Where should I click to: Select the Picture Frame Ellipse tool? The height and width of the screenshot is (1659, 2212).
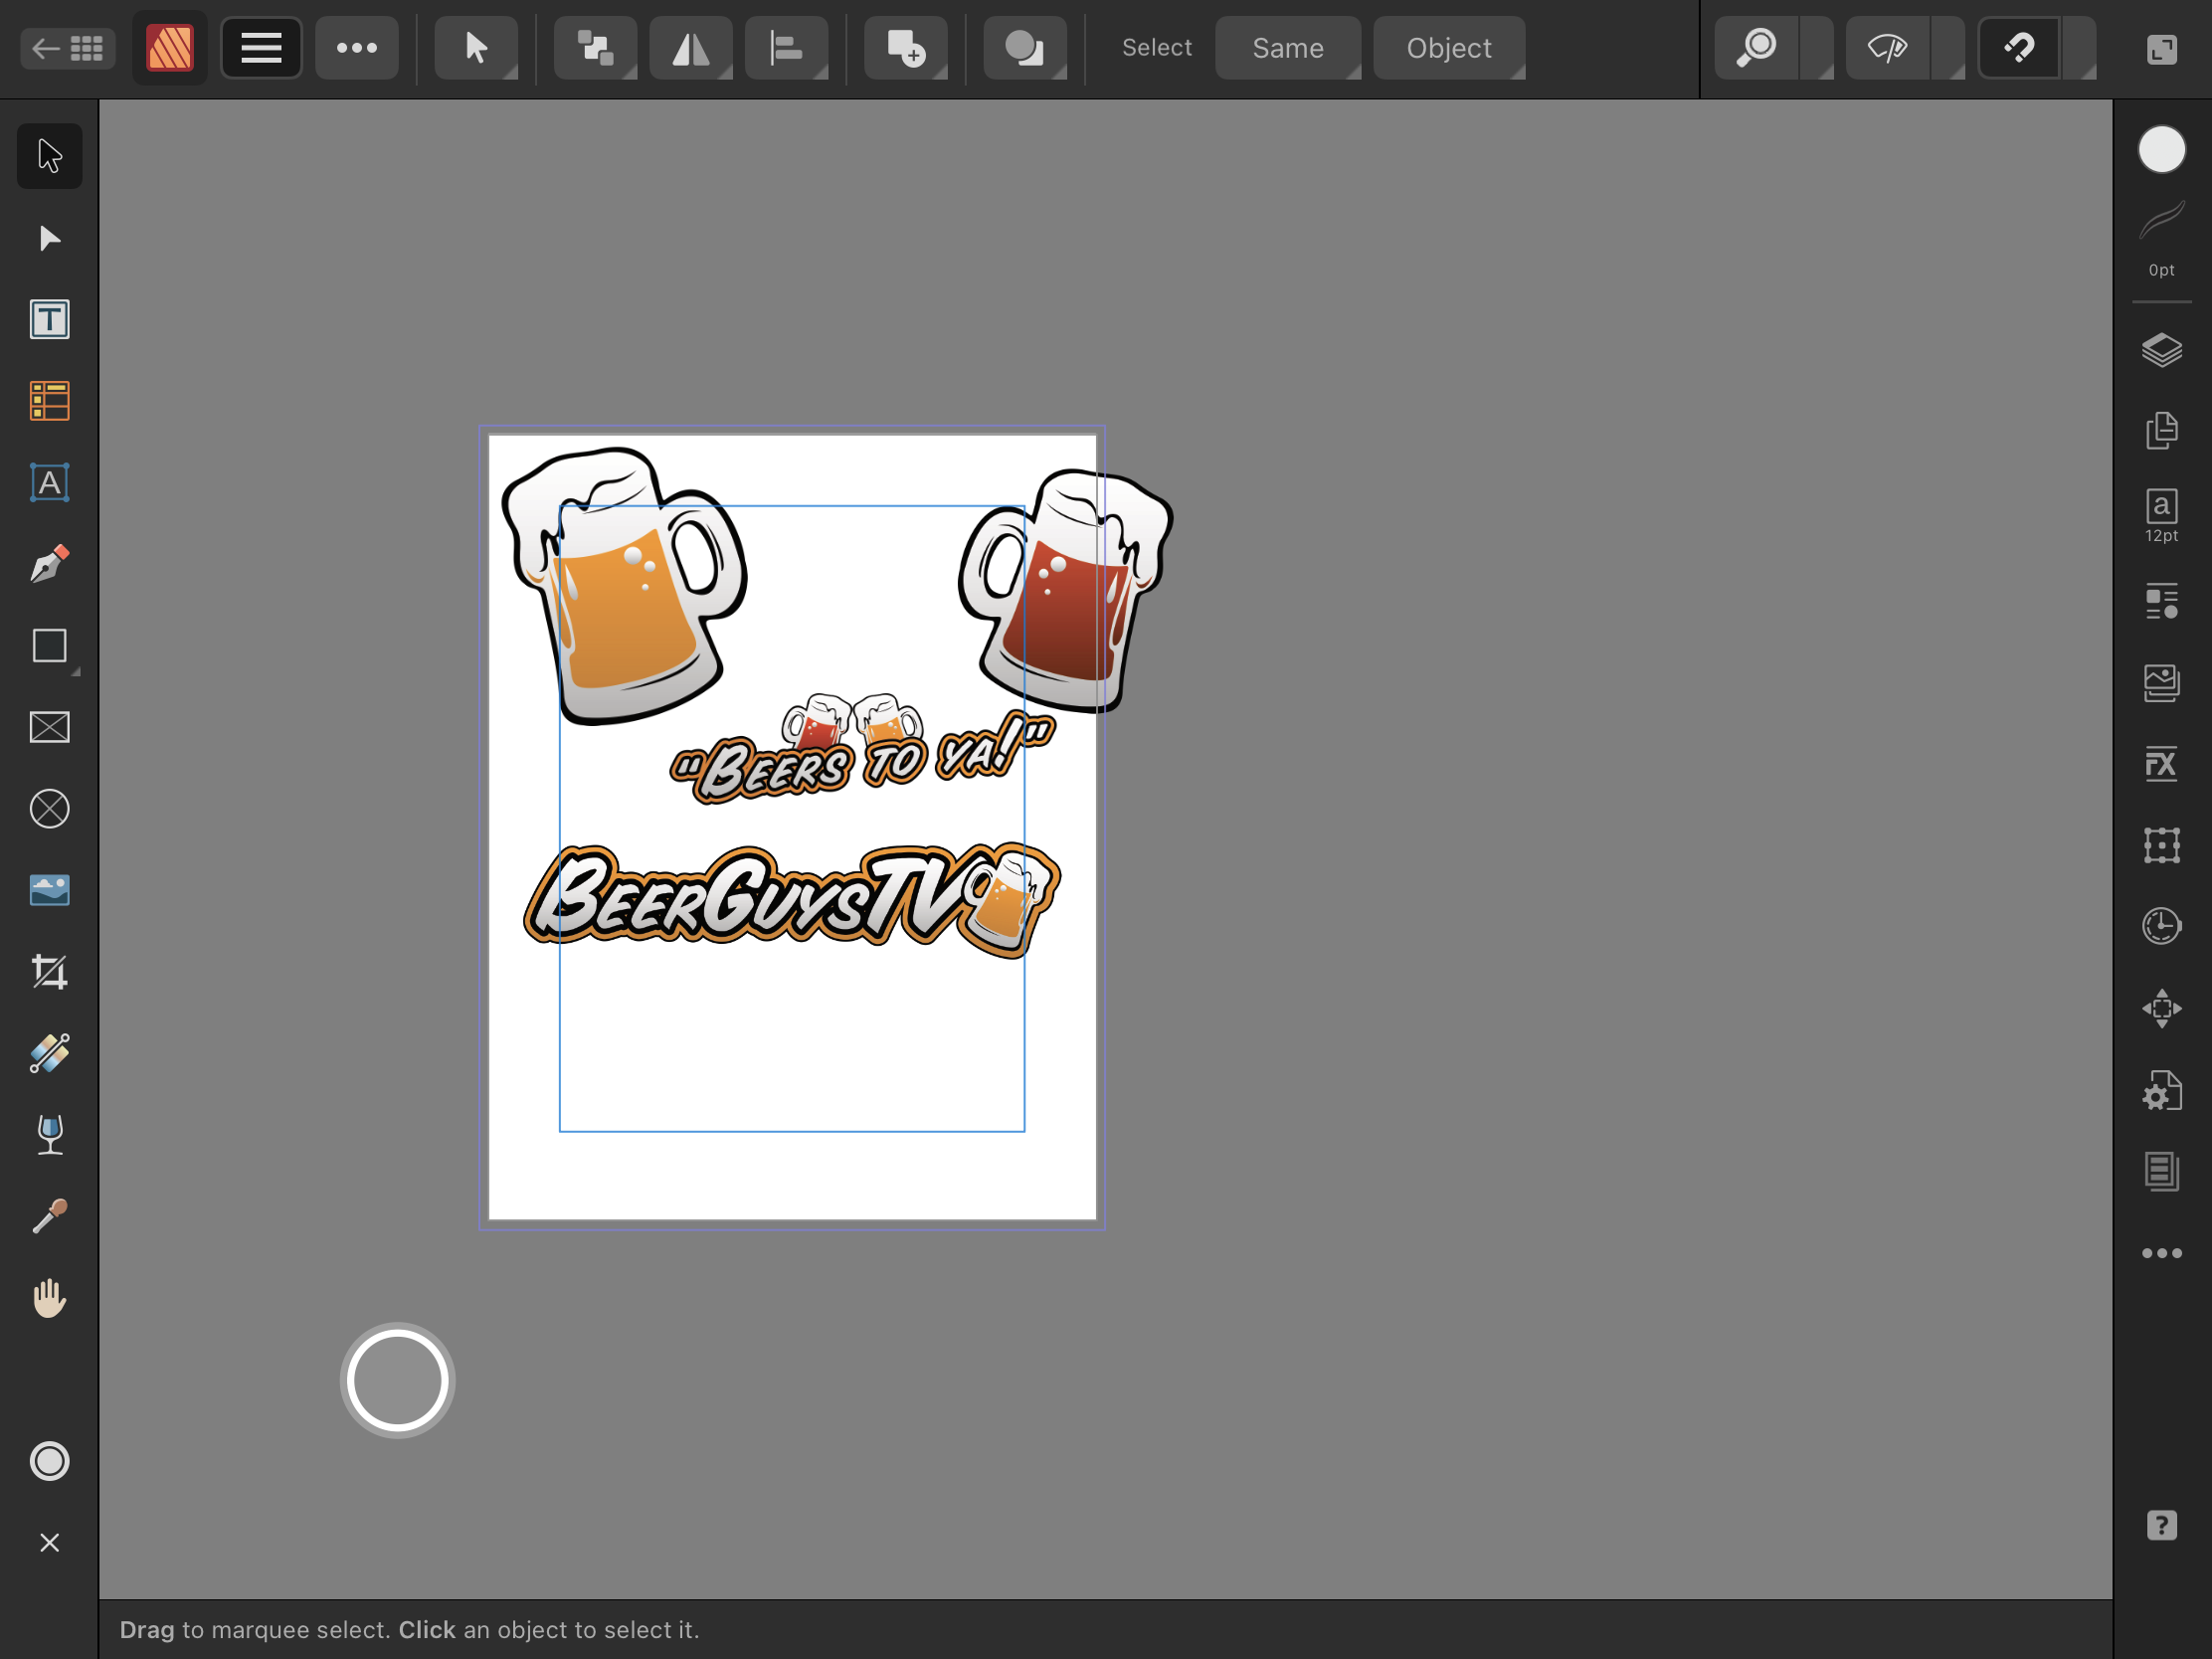[49, 809]
